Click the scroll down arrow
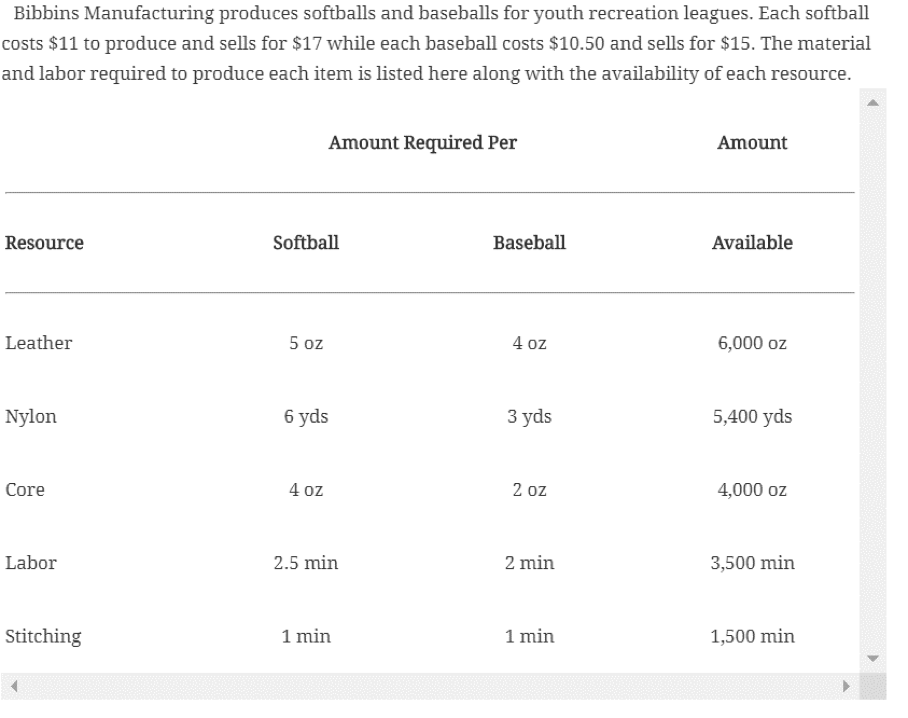This screenshot has width=908, height=718. (872, 659)
